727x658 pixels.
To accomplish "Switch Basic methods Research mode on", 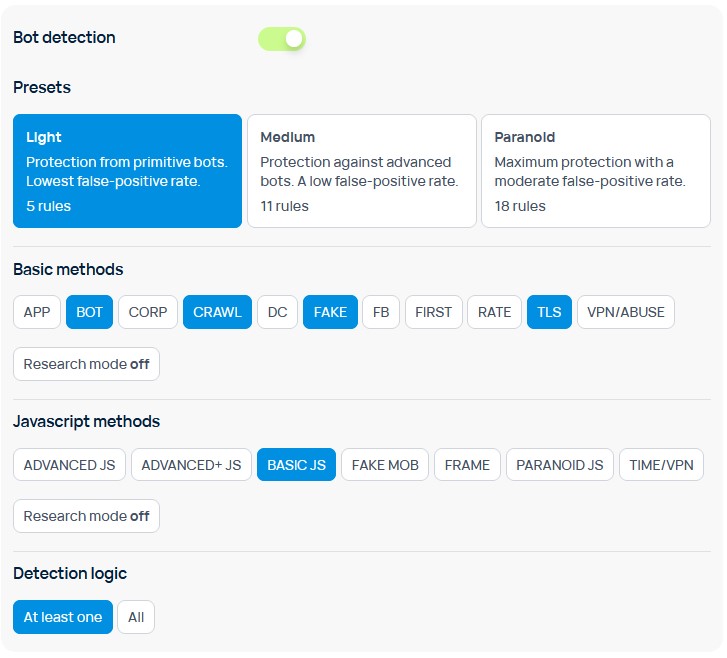I will [86, 364].
